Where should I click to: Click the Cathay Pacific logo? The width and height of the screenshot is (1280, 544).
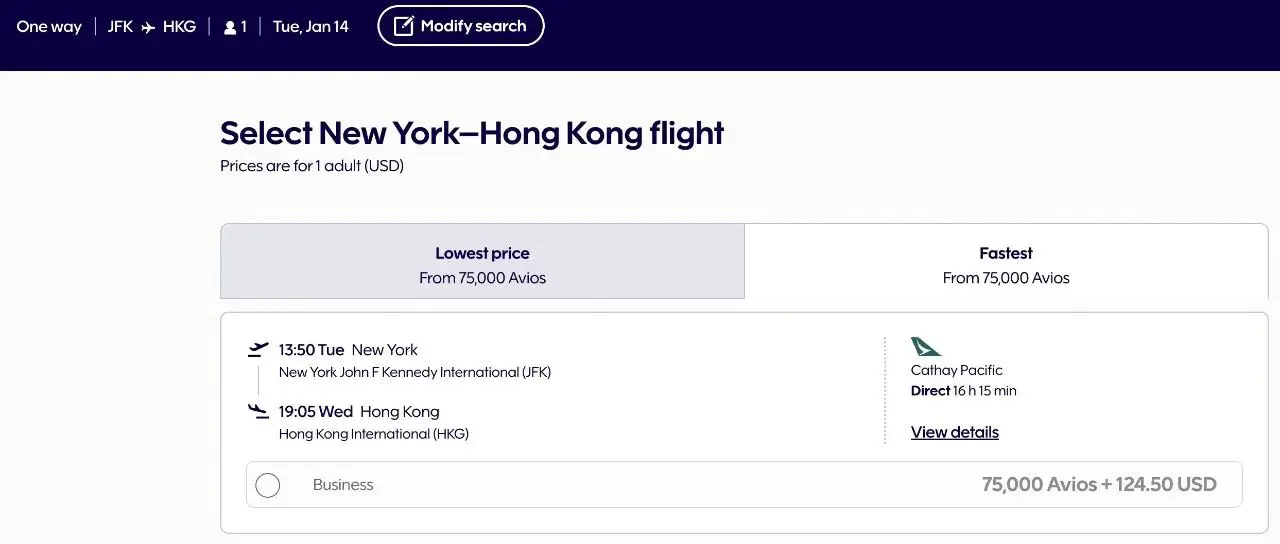926,347
